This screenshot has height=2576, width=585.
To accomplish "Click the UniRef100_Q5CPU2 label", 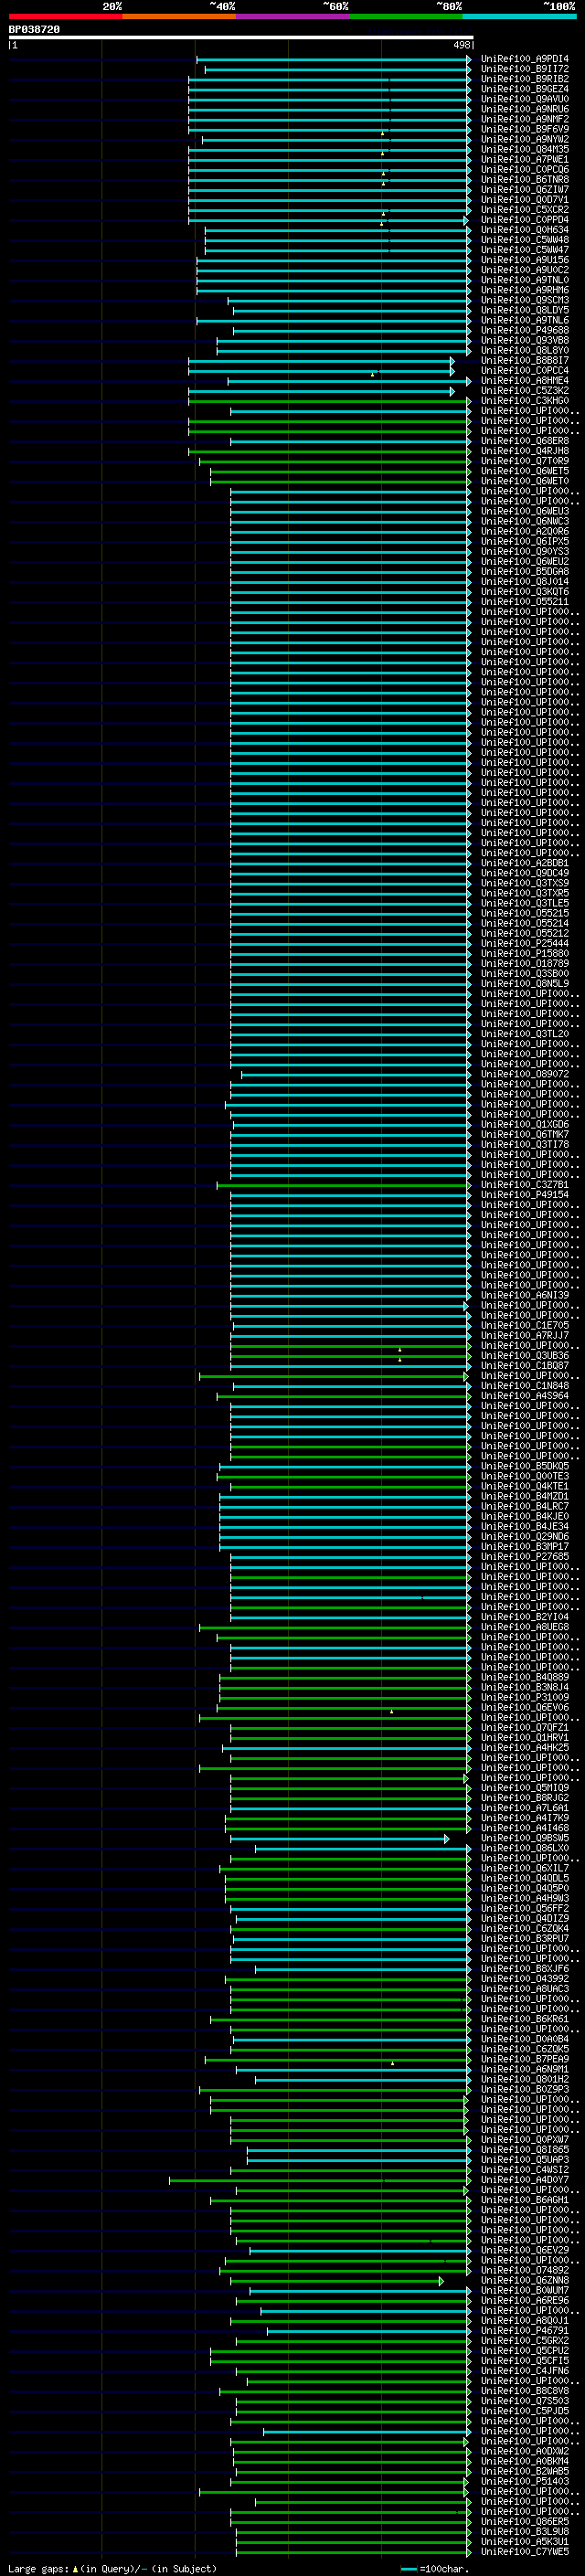I will (x=524, y=2351).
